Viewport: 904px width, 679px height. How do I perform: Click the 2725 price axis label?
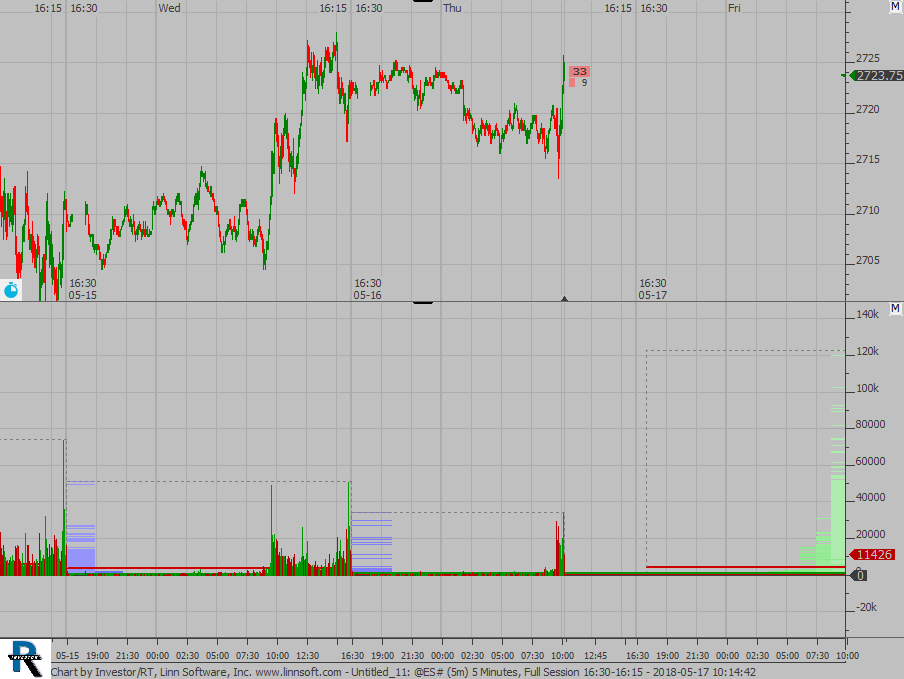(868, 58)
